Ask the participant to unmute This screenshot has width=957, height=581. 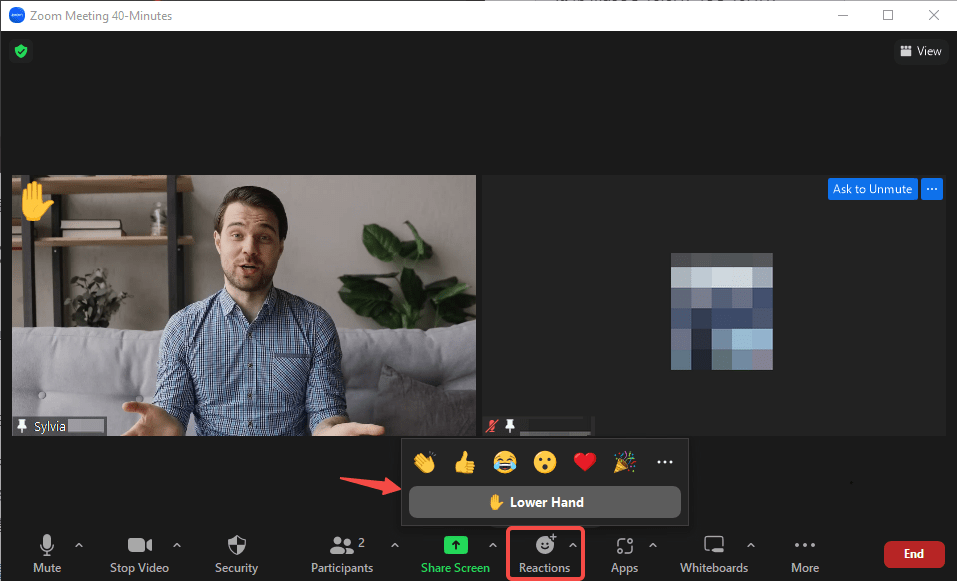(871, 188)
